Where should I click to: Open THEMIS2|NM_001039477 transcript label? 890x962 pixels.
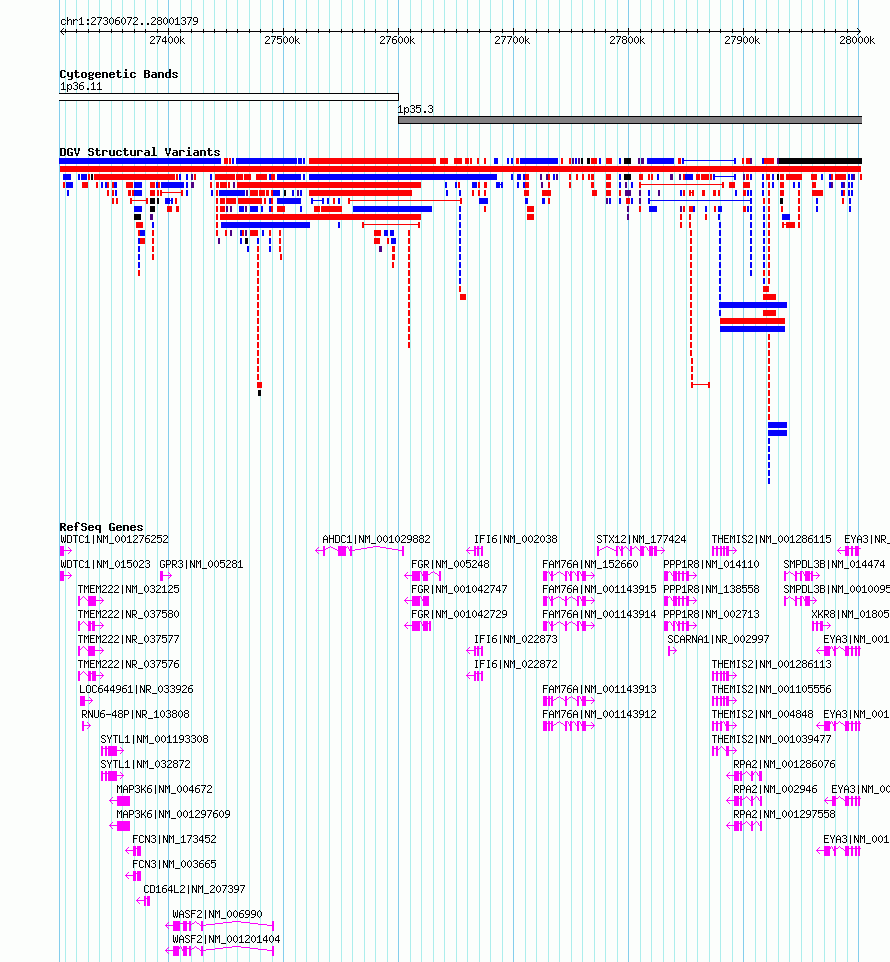[x=772, y=739]
